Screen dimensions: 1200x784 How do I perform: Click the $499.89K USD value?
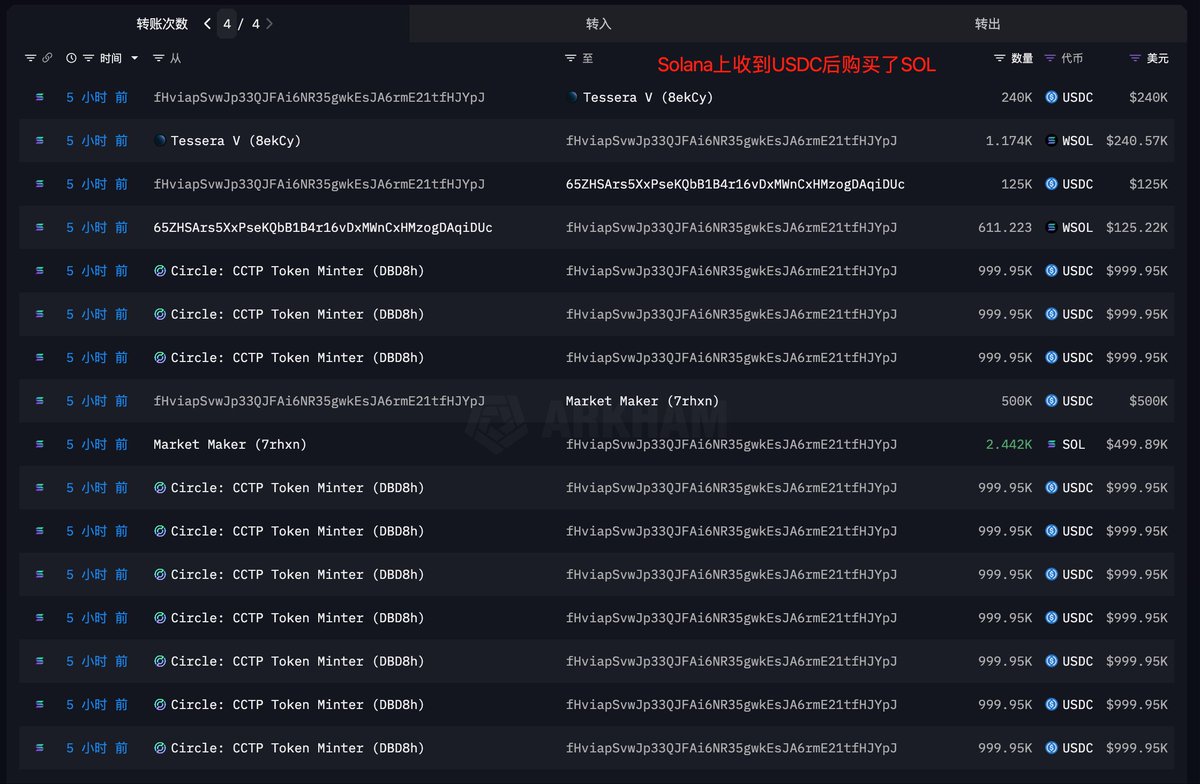click(x=1137, y=444)
